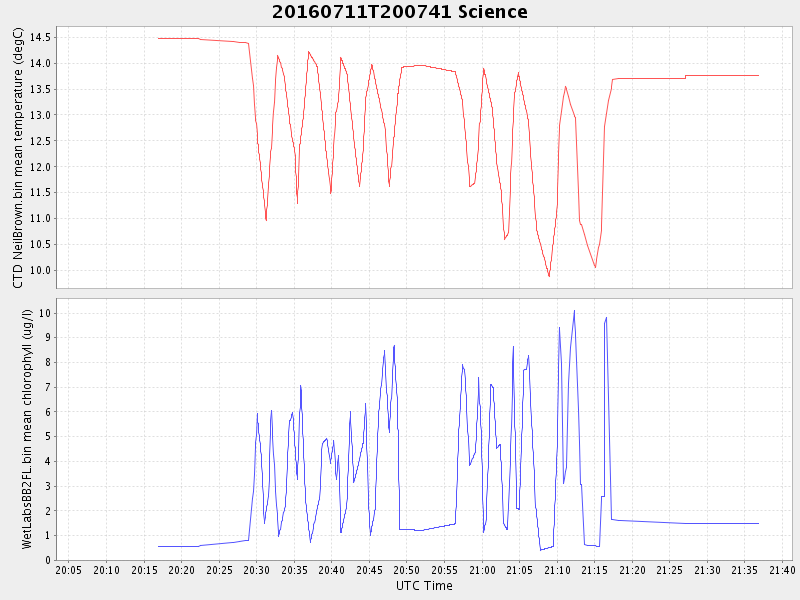Click the chart title '20160711T200741 Science'
800x600 pixels.
[400, 12]
